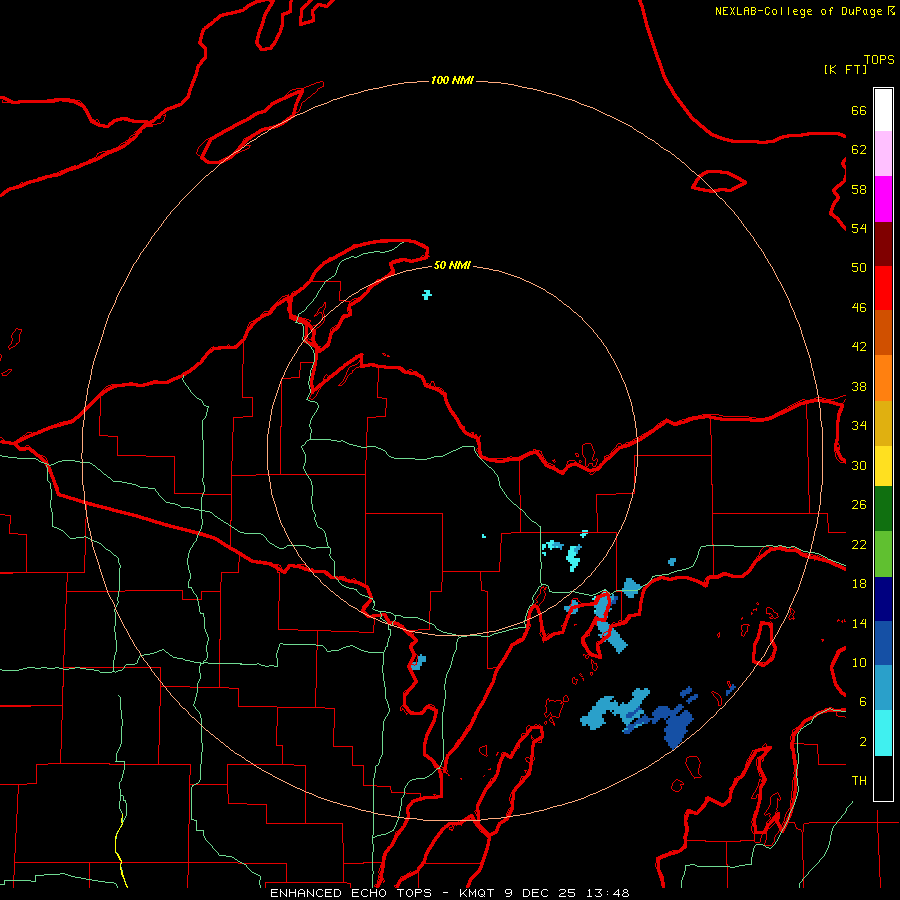900x900 pixels.
Task: Click the 46 value on the scale
Action: click(x=859, y=308)
